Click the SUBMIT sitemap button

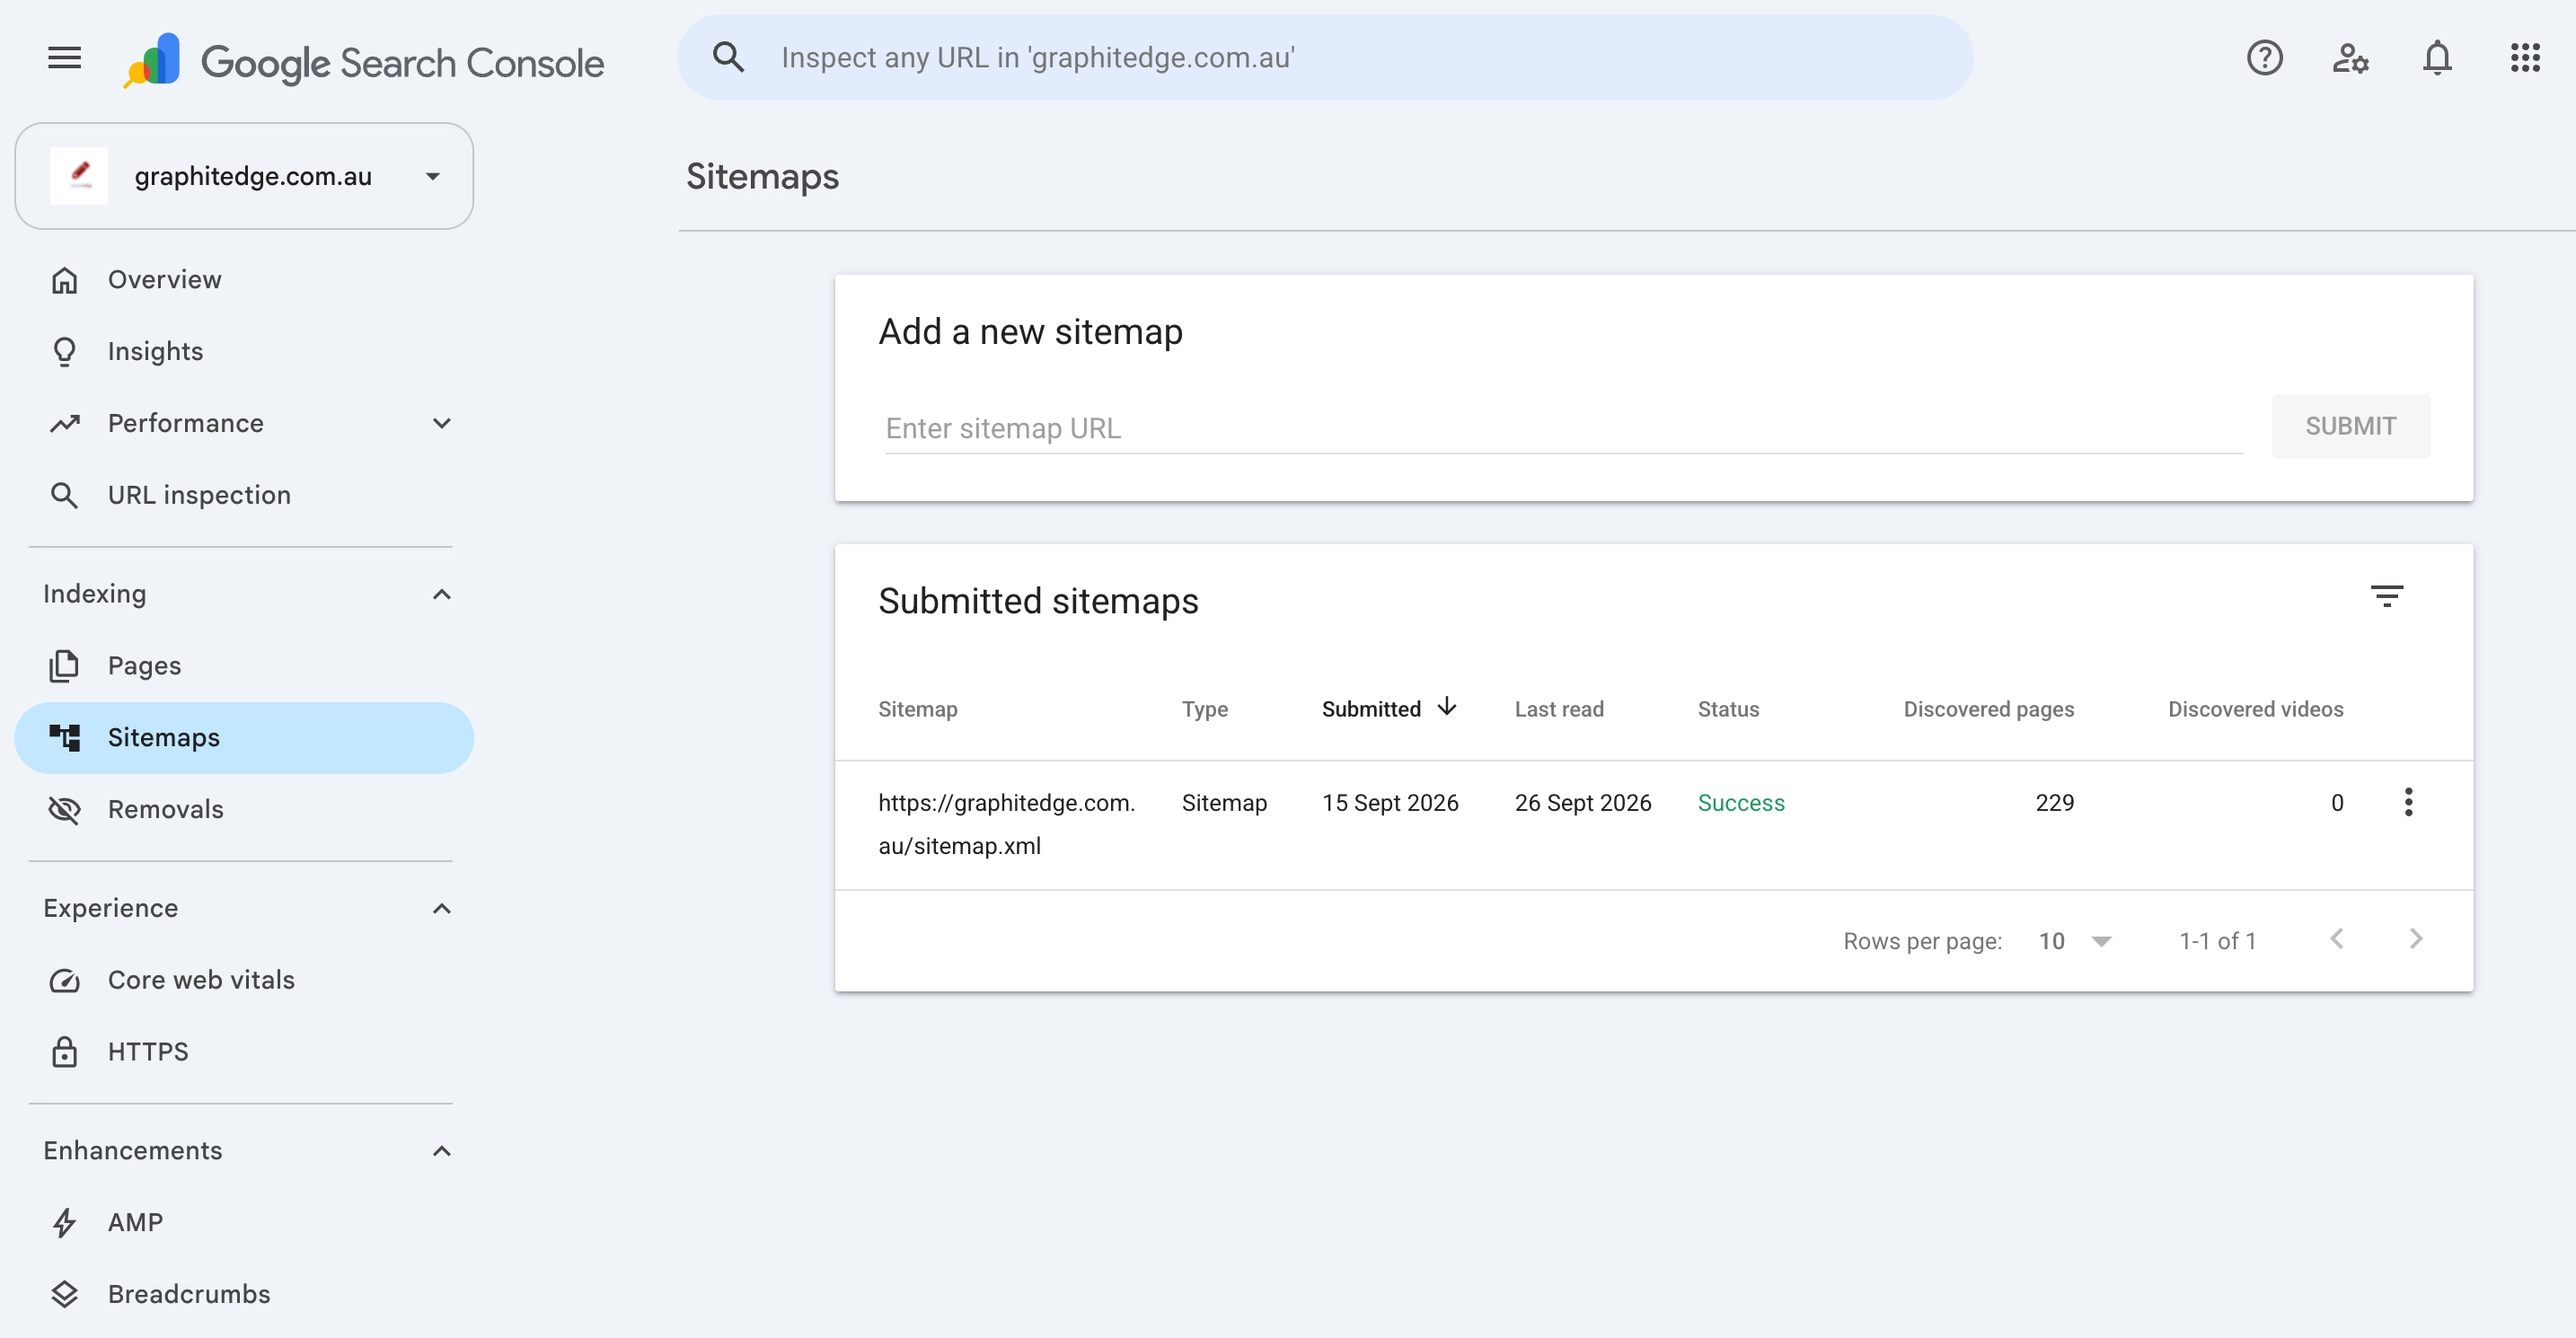(2350, 426)
